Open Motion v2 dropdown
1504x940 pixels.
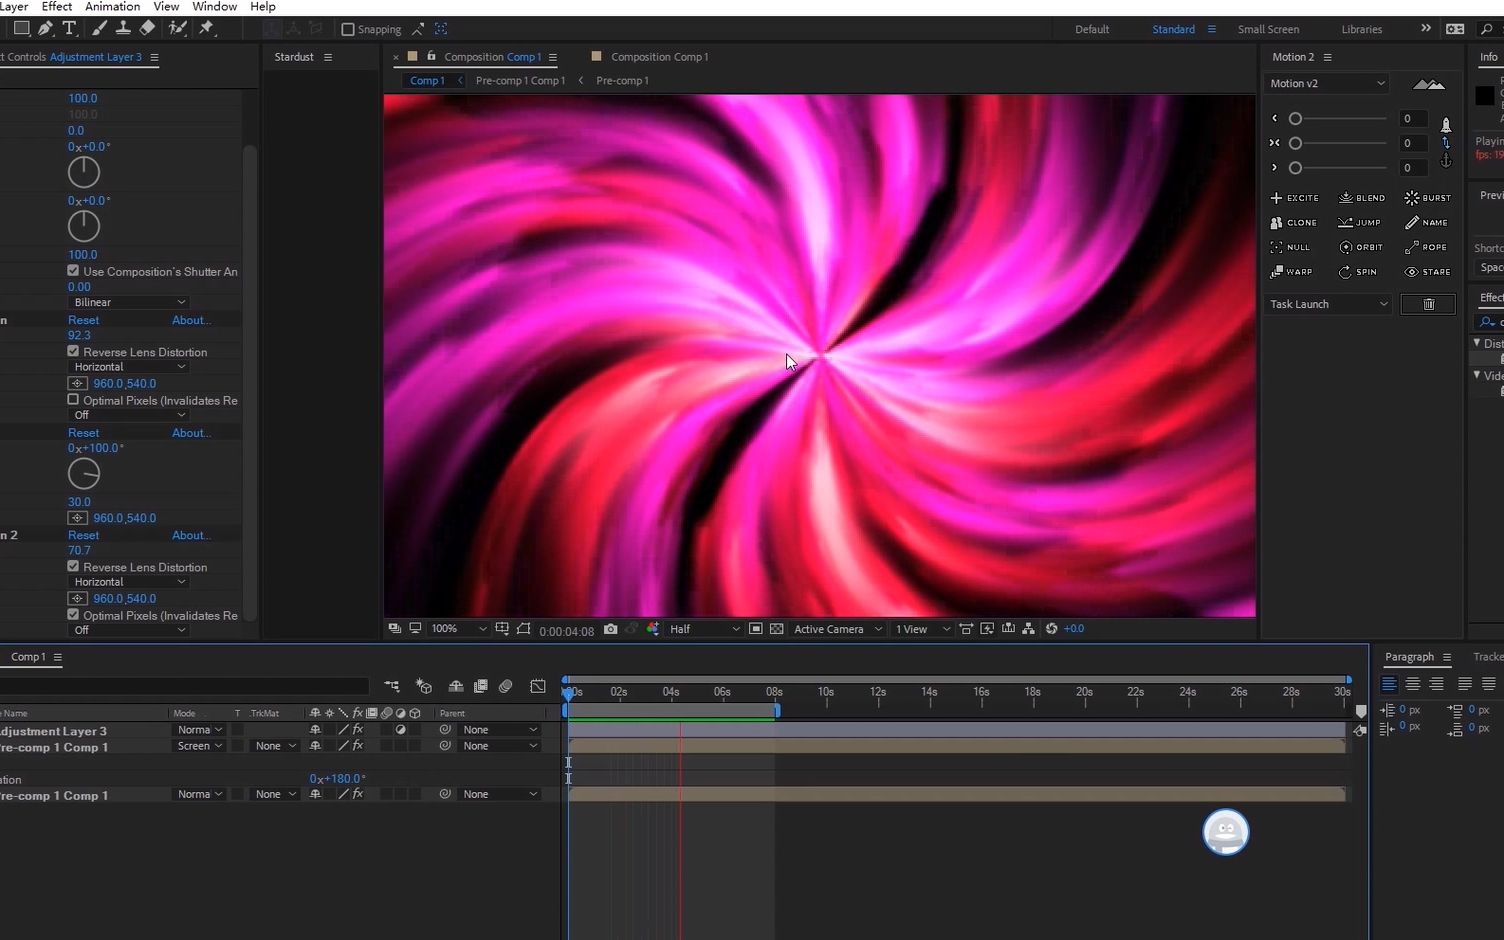click(x=1327, y=84)
